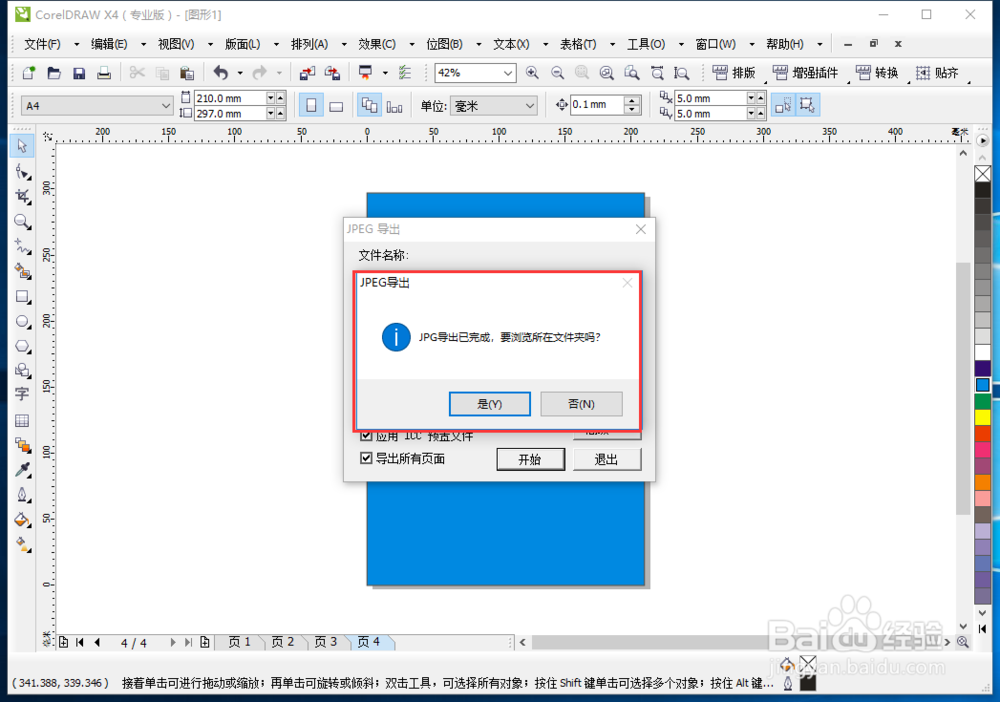1000x702 pixels.
Task: Click the Table tool icon
Action: (22, 421)
